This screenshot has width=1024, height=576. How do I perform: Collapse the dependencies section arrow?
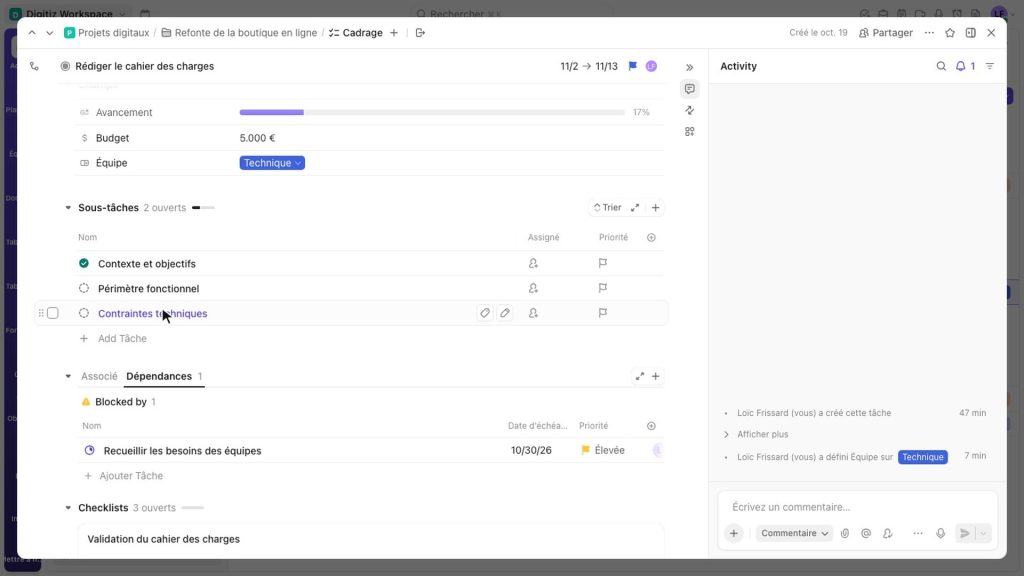68,376
